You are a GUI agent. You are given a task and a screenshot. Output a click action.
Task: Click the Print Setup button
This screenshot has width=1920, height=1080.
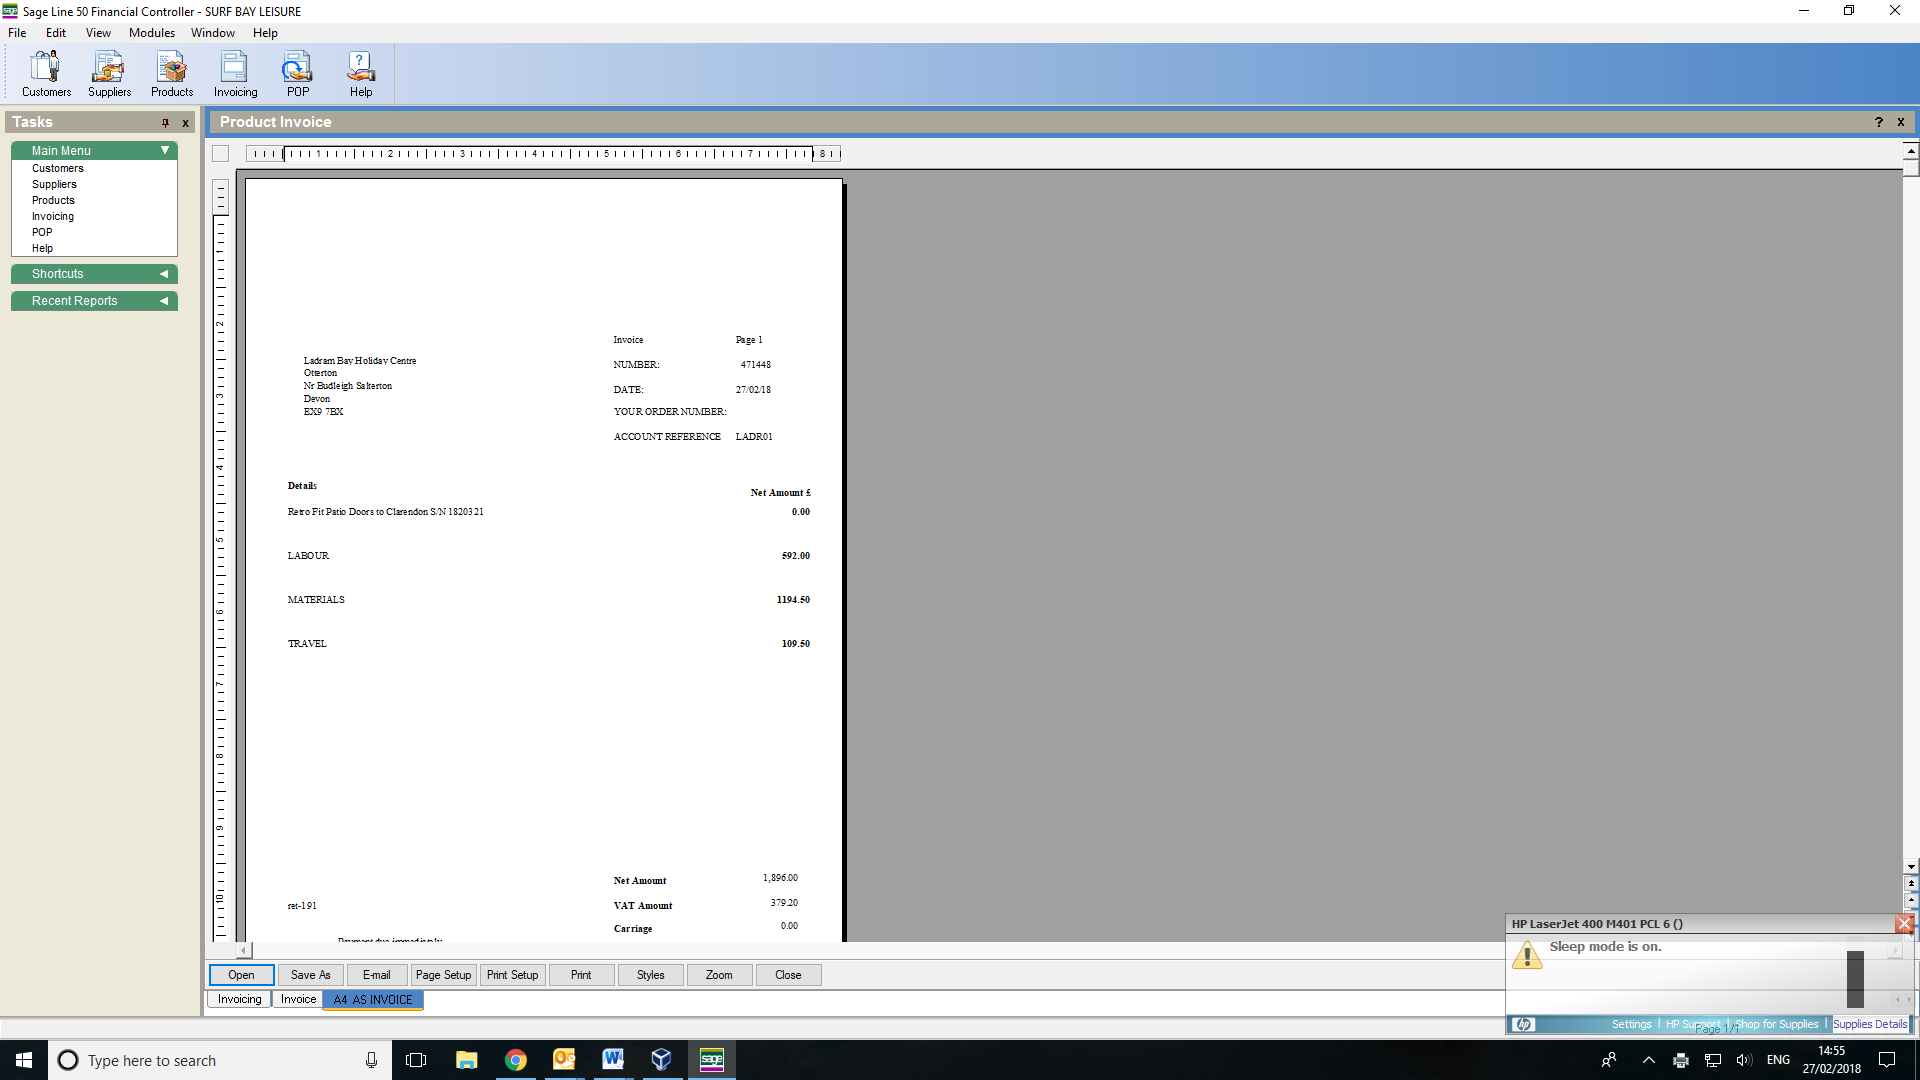point(512,975)
